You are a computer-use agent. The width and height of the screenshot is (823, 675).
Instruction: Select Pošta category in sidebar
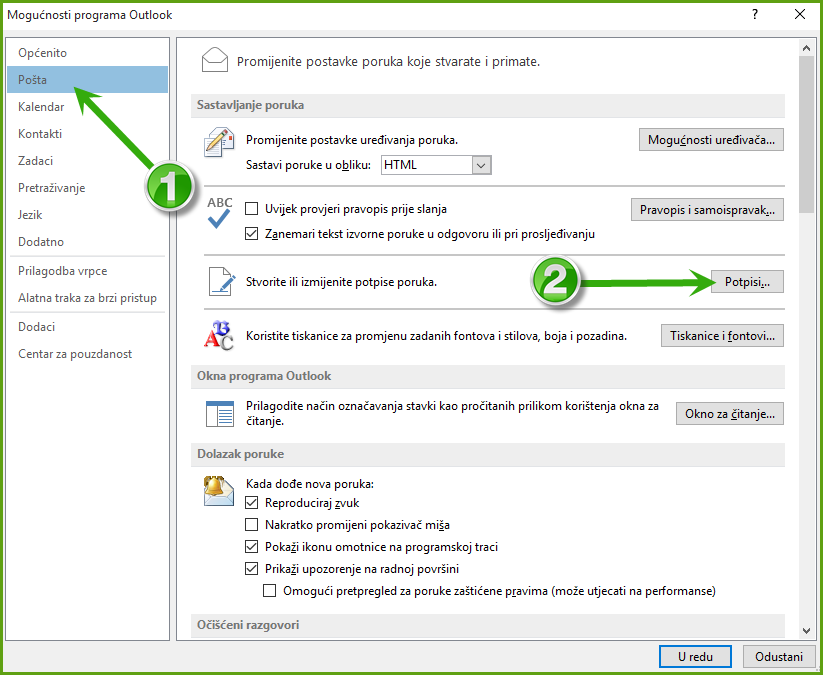click(x=88, y=80)
